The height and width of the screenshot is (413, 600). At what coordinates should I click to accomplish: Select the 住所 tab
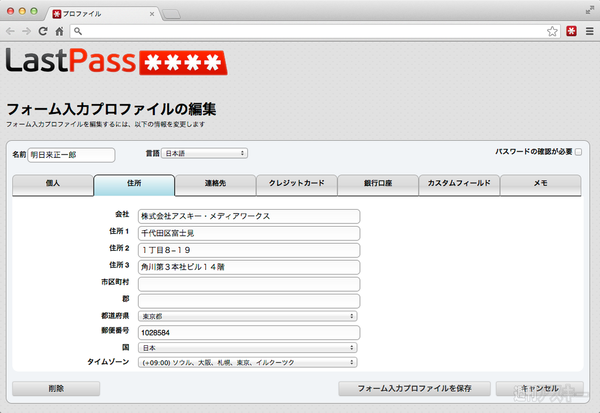point(134,185)
